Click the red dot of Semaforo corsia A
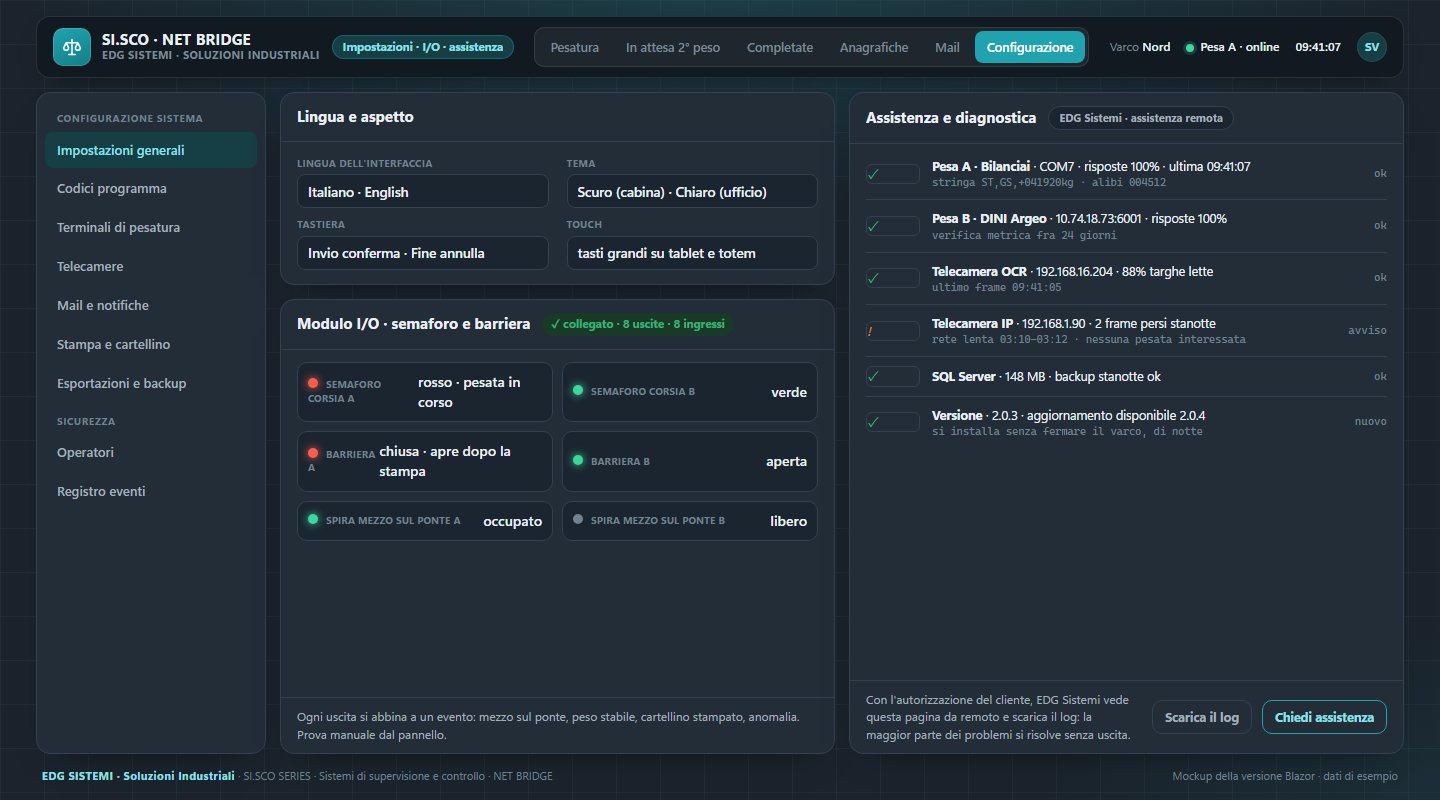The height and width of the screenshot is (800, 1440). click(313, 383)
